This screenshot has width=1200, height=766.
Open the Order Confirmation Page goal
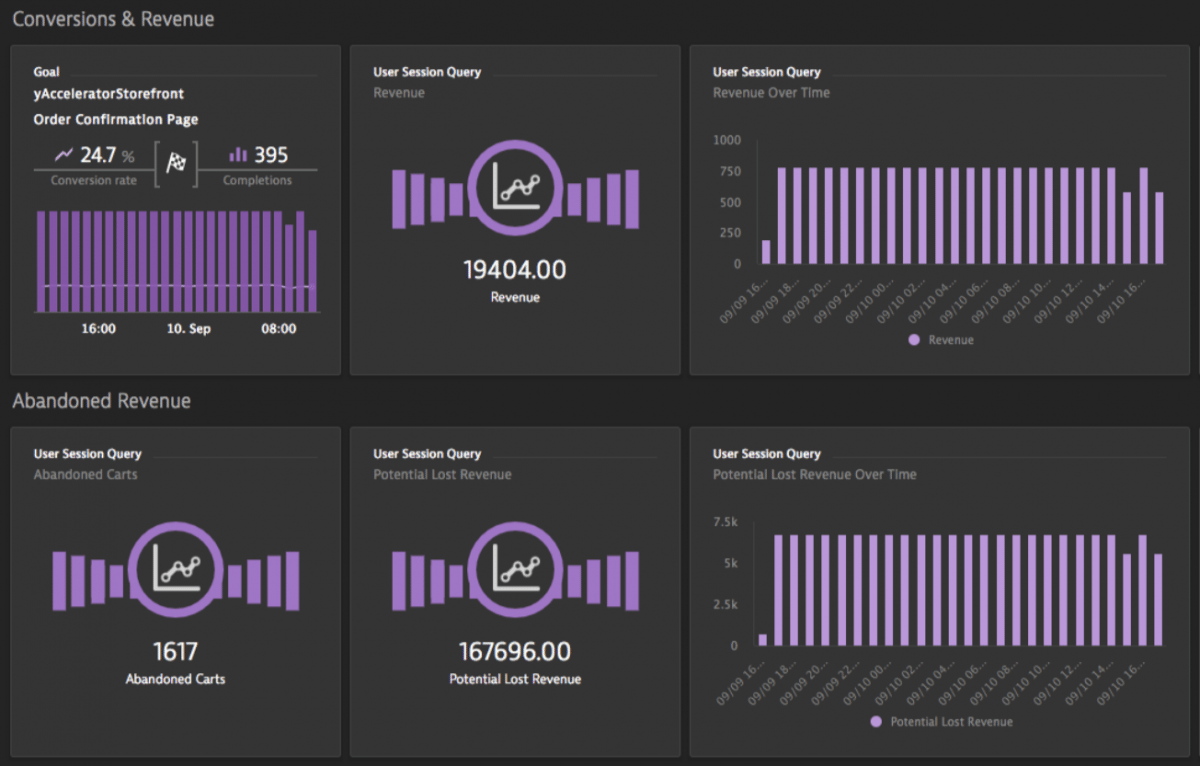115,119
